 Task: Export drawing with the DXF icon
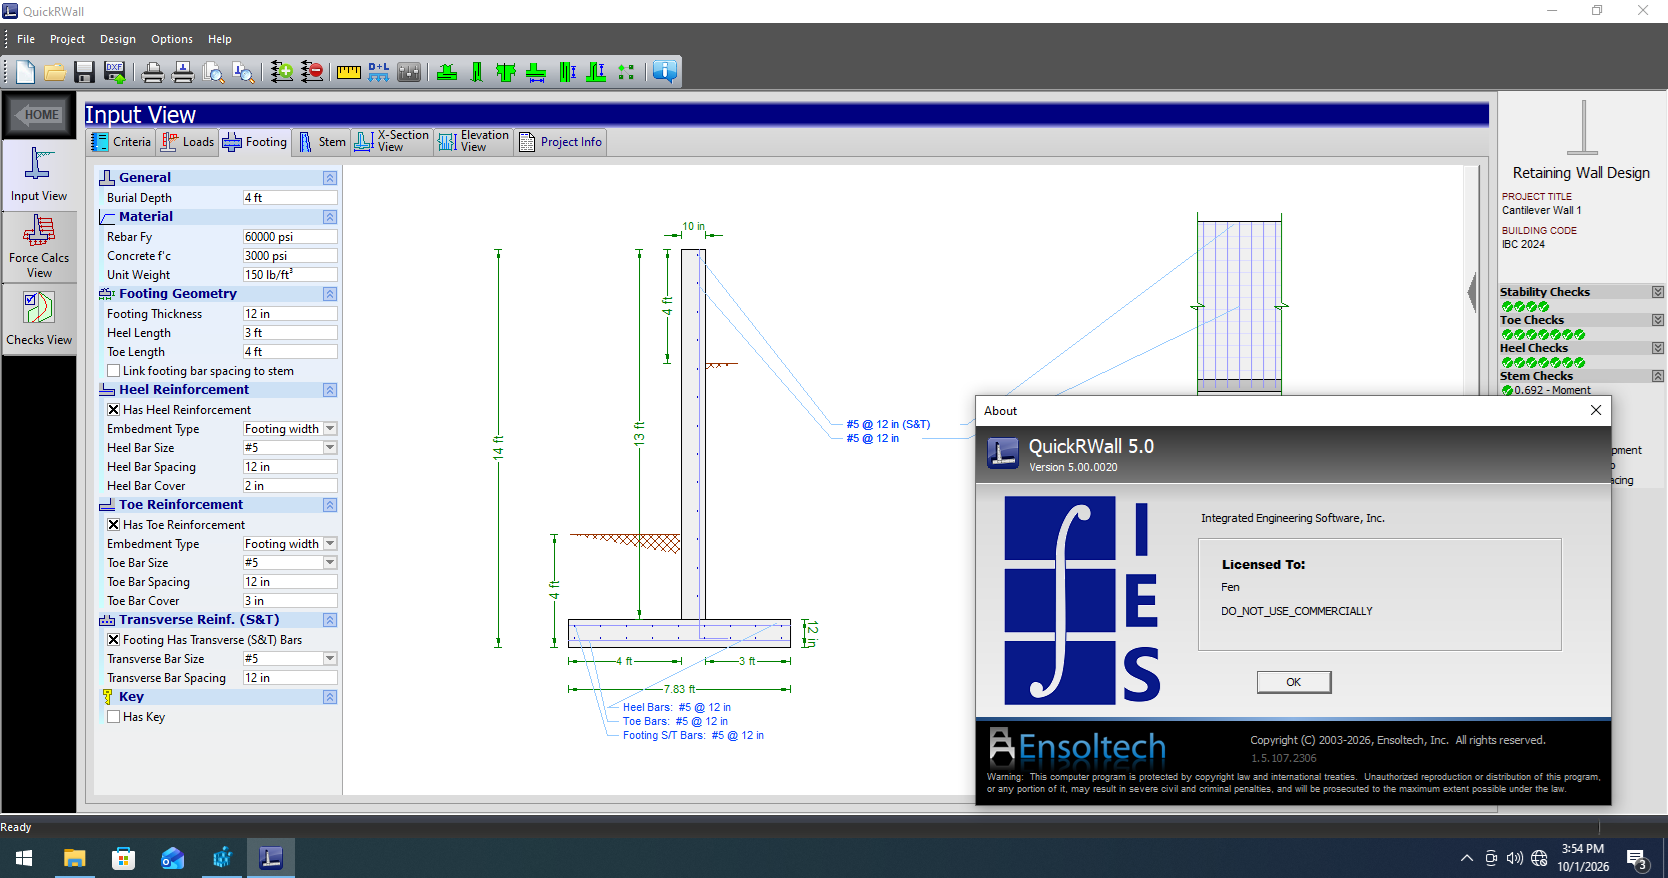click(x=114, y=72)
